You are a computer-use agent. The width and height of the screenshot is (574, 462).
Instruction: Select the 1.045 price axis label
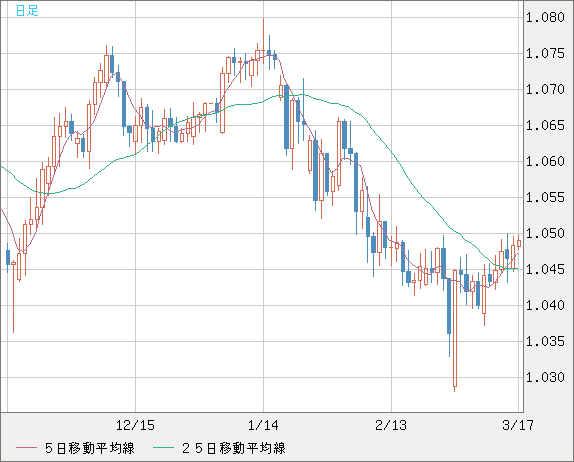point(545,270)
